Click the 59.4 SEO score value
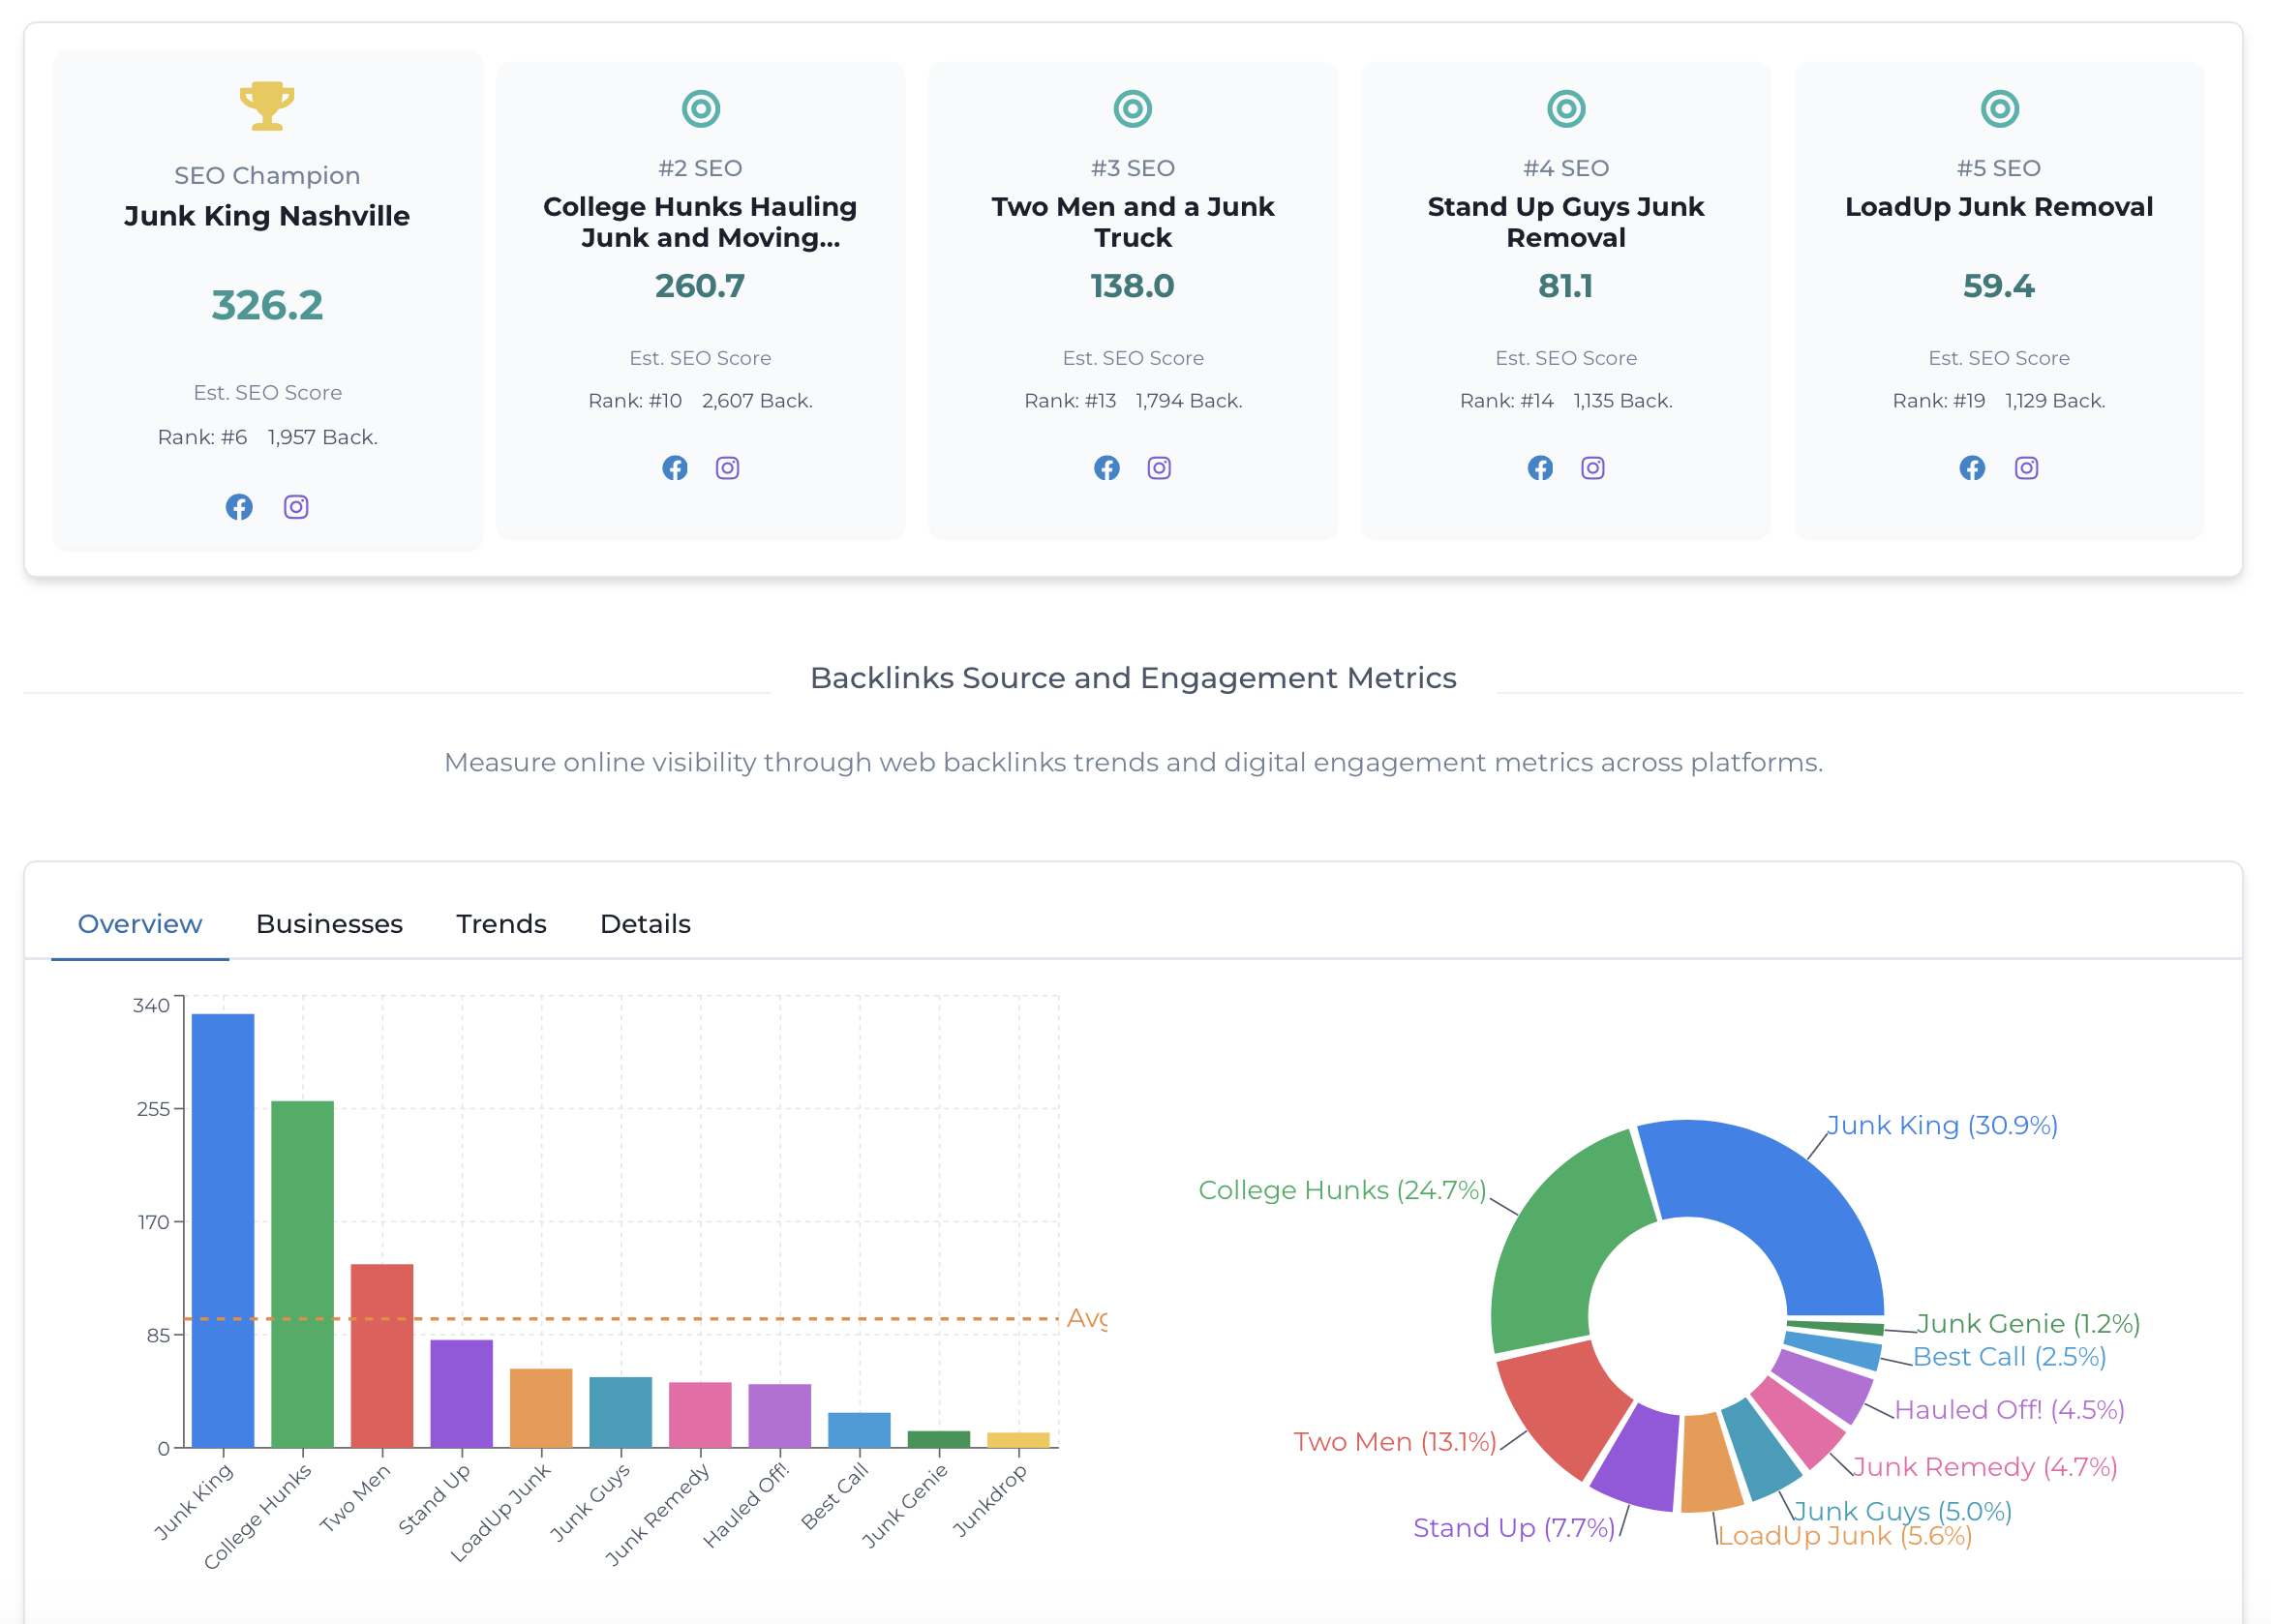 point(1999,286)
